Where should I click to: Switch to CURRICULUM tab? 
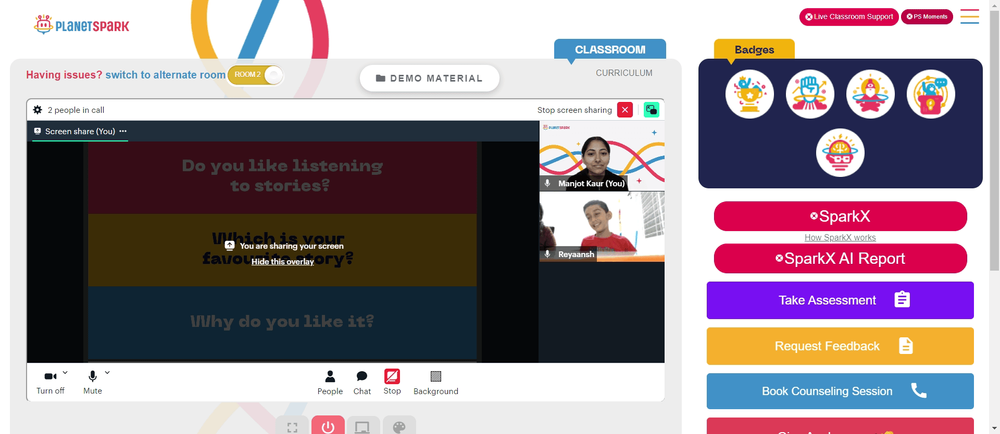[624, 73]
